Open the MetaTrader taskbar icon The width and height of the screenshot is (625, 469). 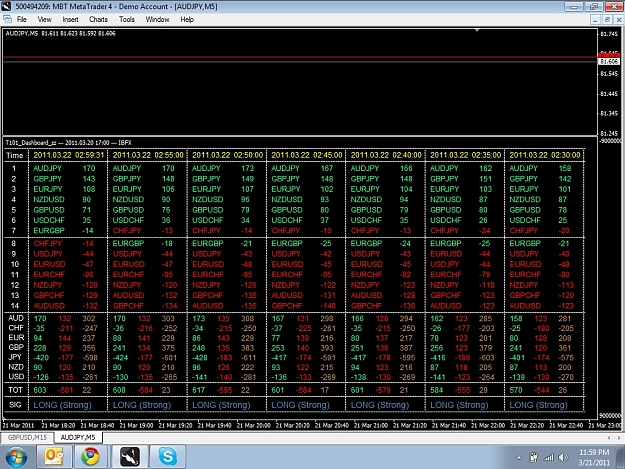point(130,457)
